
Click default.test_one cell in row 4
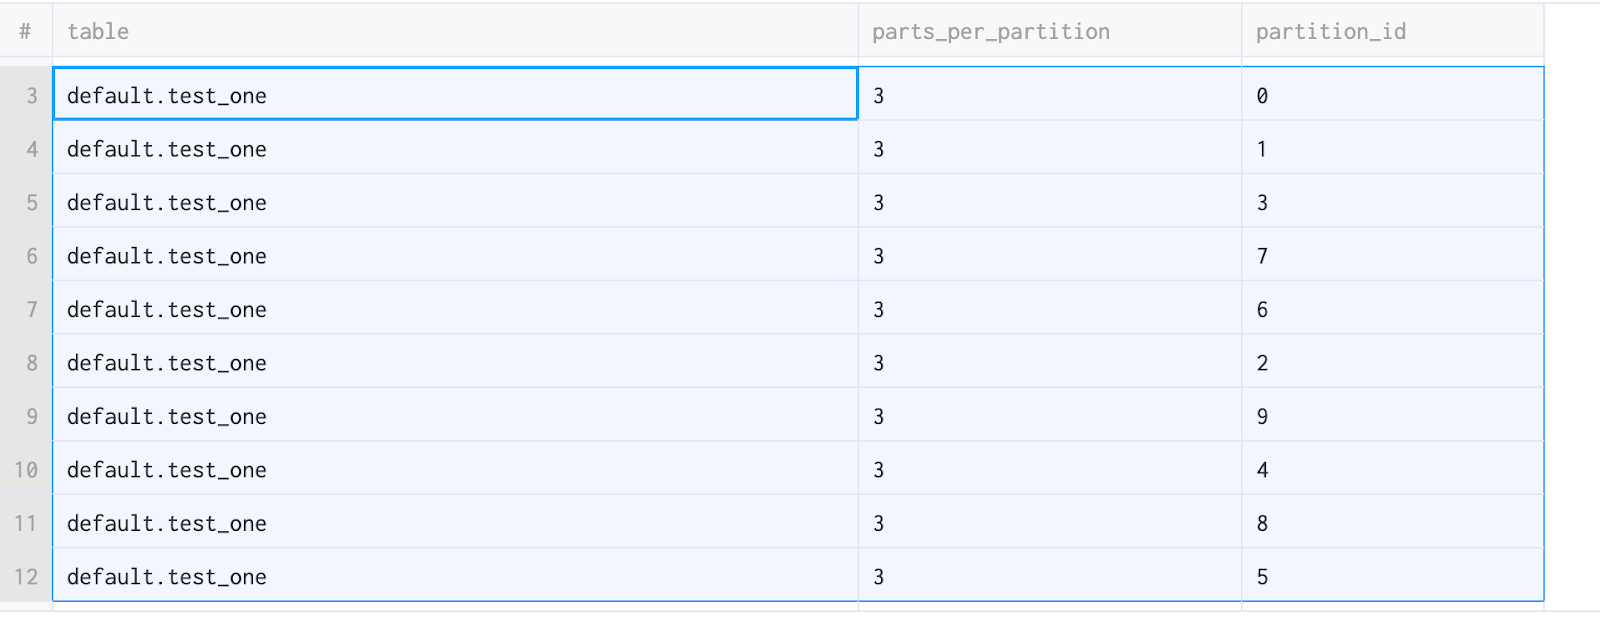[455, 150]
